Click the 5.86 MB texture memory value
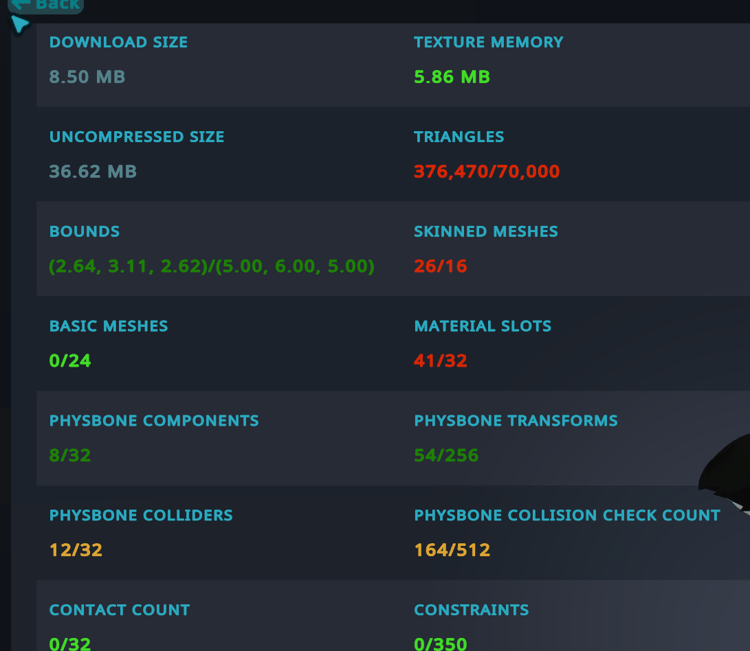Image resolution: width=750 pixels, height=651 pixels. (452, 77)
